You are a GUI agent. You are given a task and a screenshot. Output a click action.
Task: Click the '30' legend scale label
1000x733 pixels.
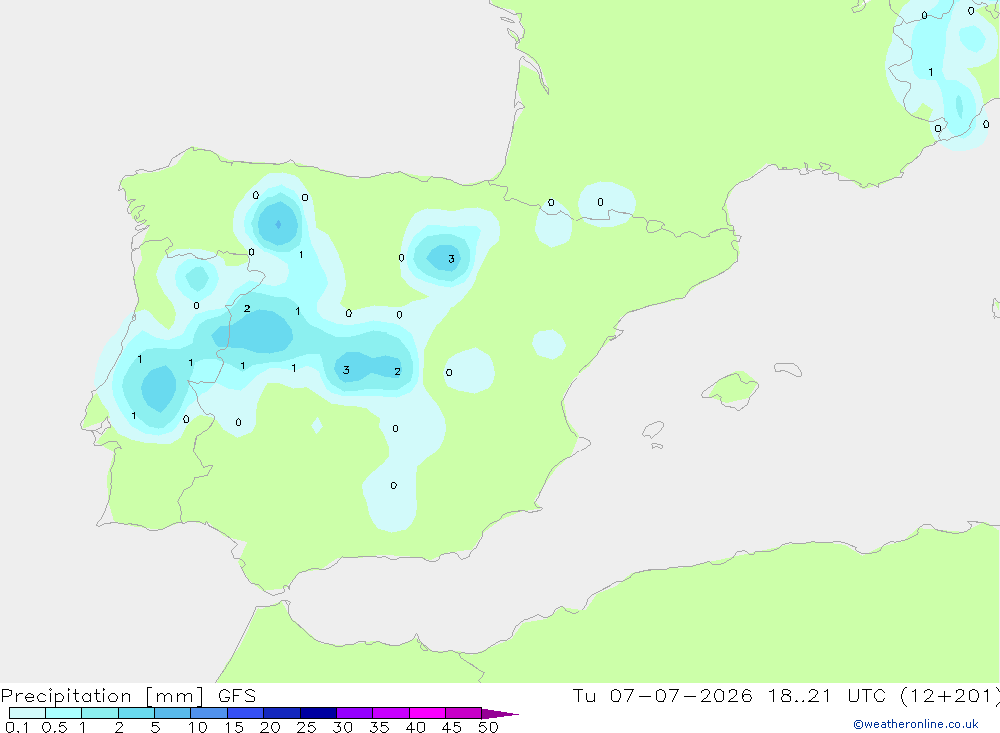342,727
